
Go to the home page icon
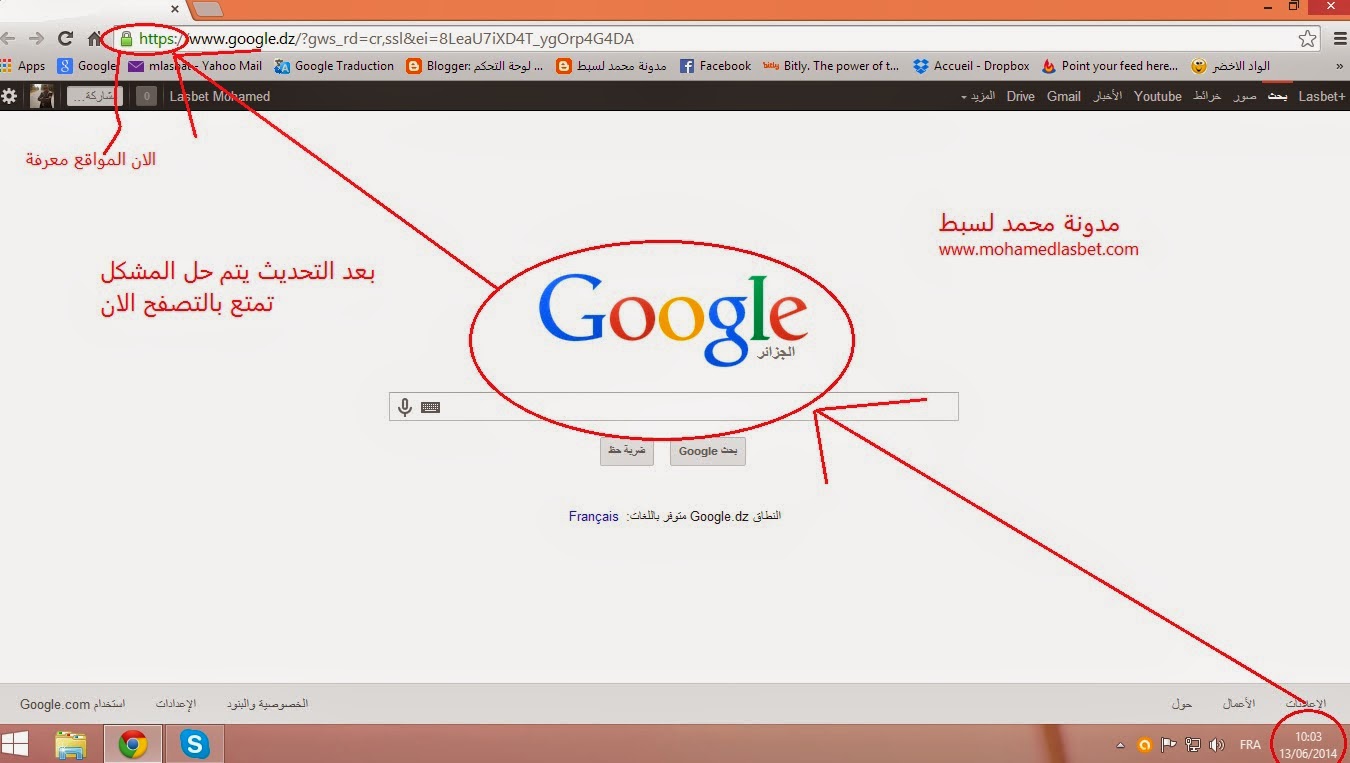pyautogui.click(x=95, y=39)
